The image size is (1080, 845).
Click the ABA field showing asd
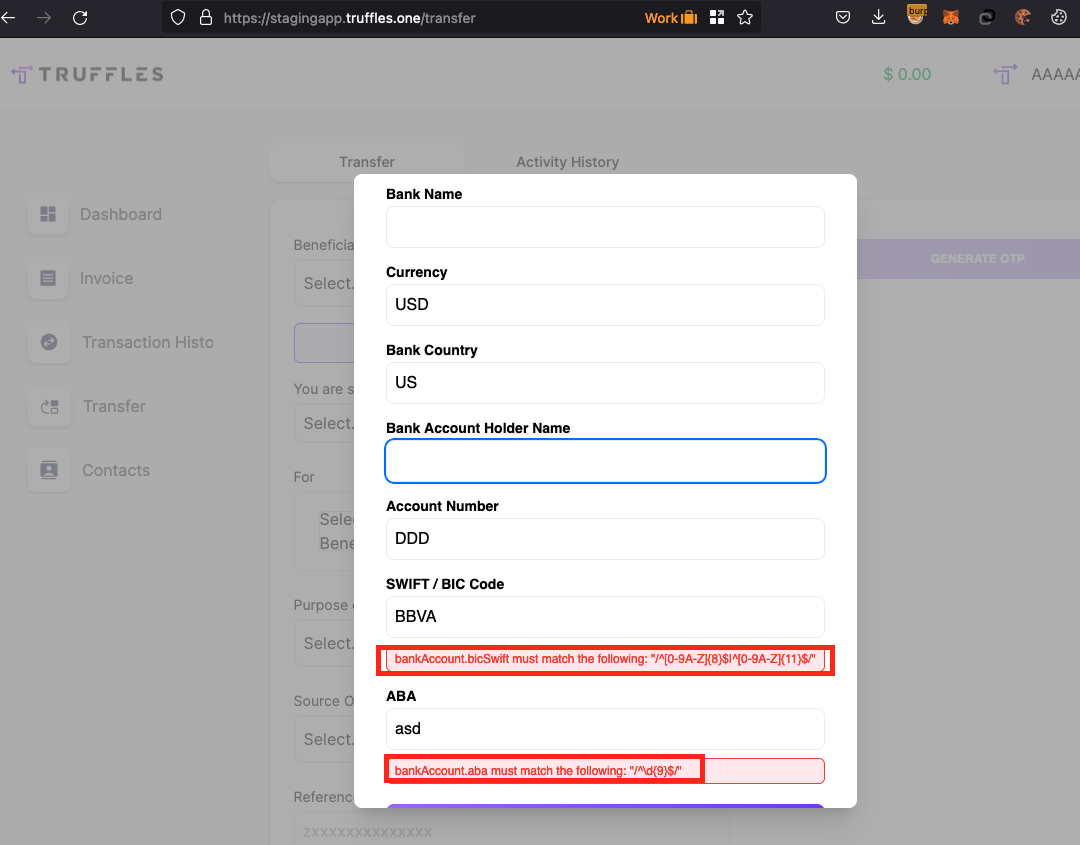(605, 729)
